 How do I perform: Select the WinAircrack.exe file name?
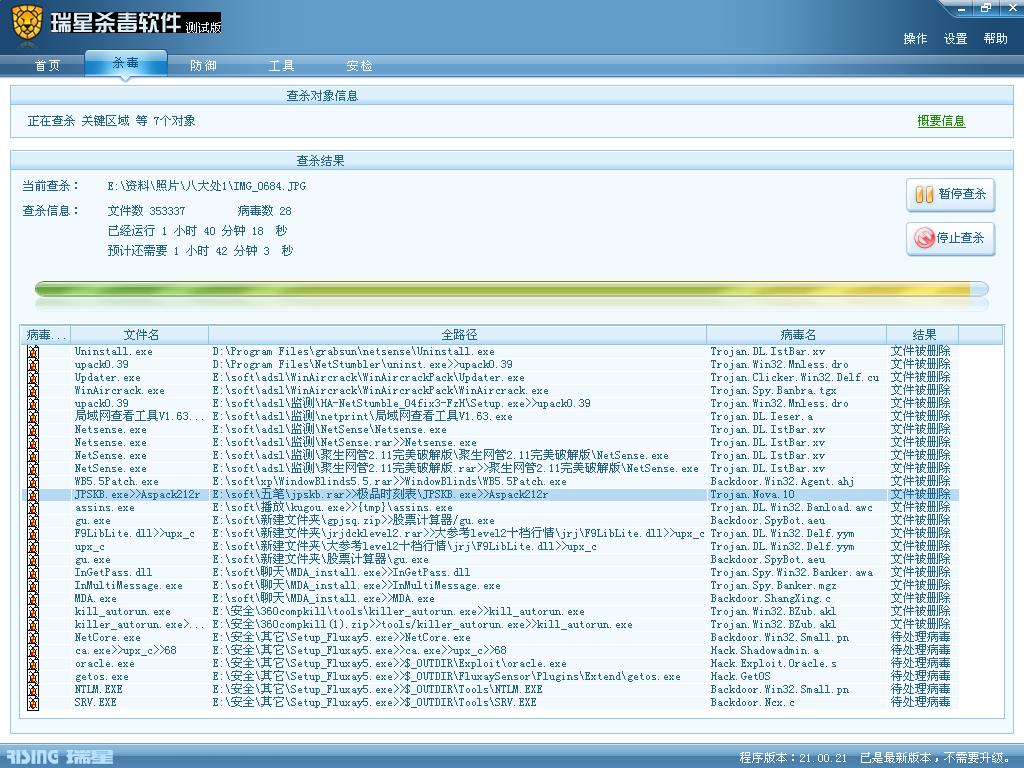click(x=120, y=391)
